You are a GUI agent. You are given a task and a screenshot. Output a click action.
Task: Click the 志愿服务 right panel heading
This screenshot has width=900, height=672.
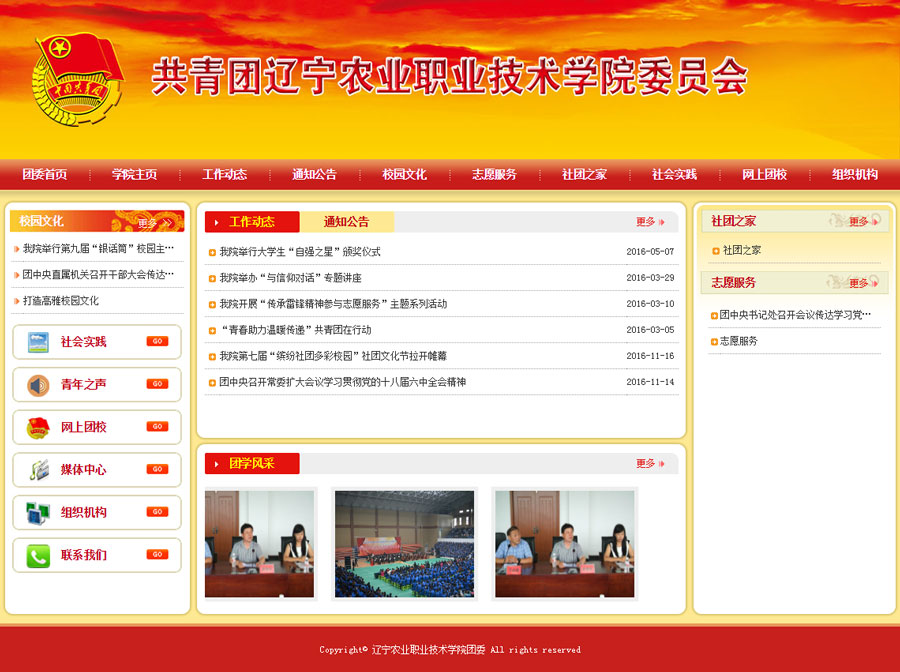[734, 282]
